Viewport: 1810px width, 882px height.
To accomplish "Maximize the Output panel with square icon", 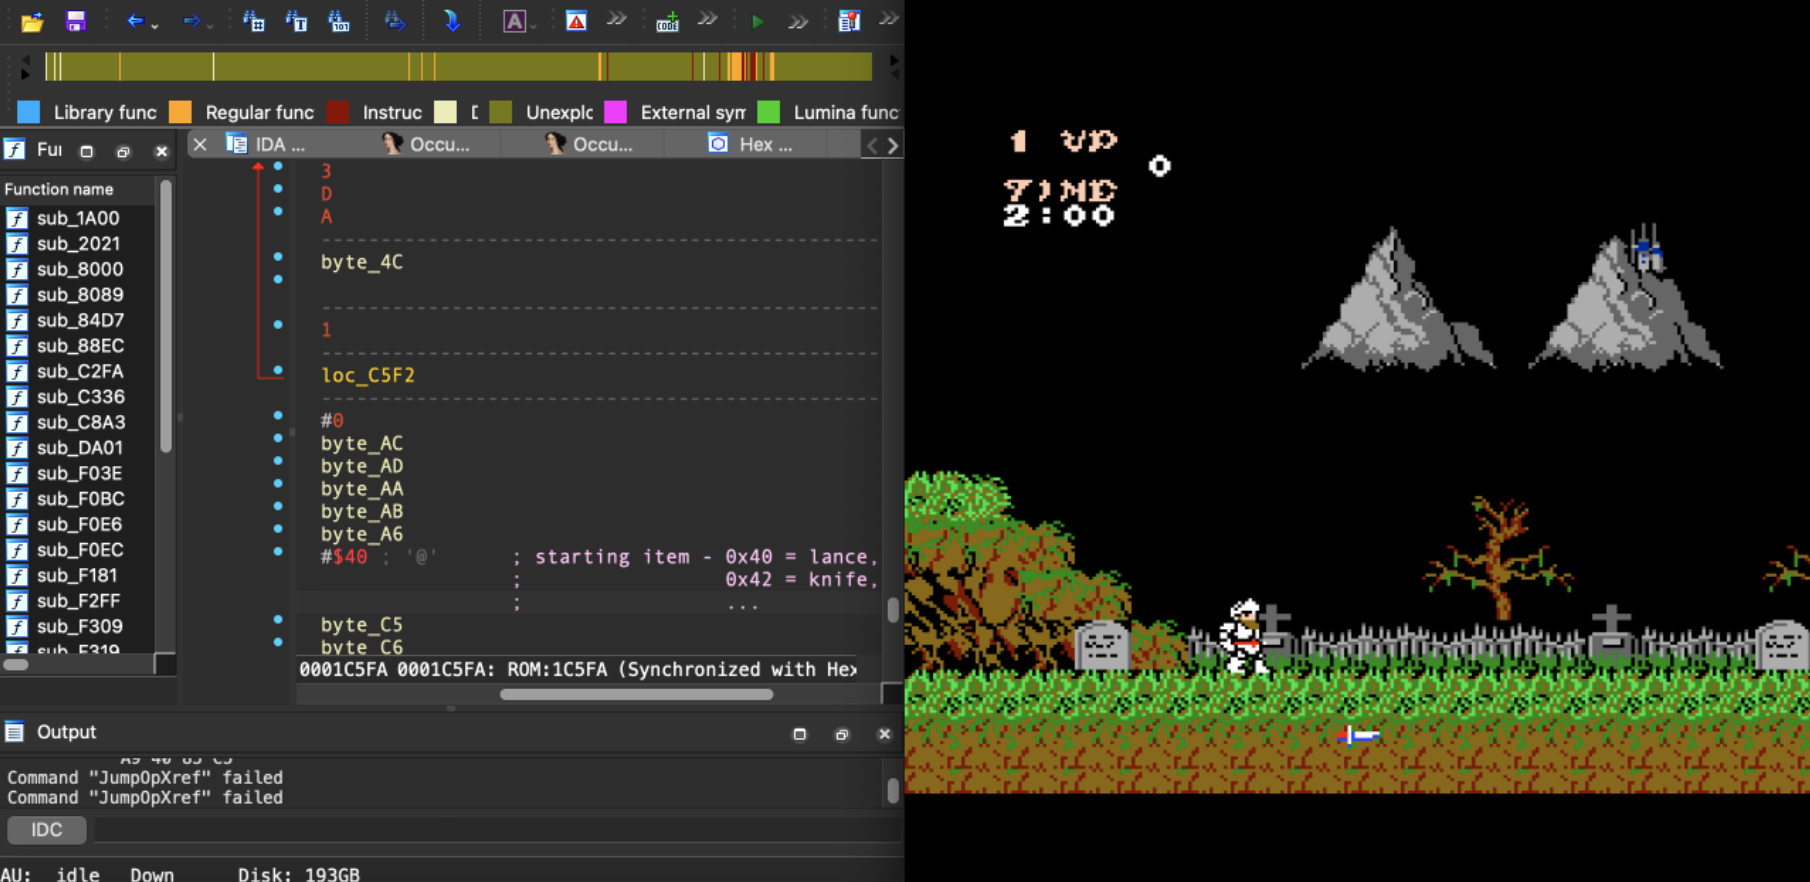I will (799, 734).
